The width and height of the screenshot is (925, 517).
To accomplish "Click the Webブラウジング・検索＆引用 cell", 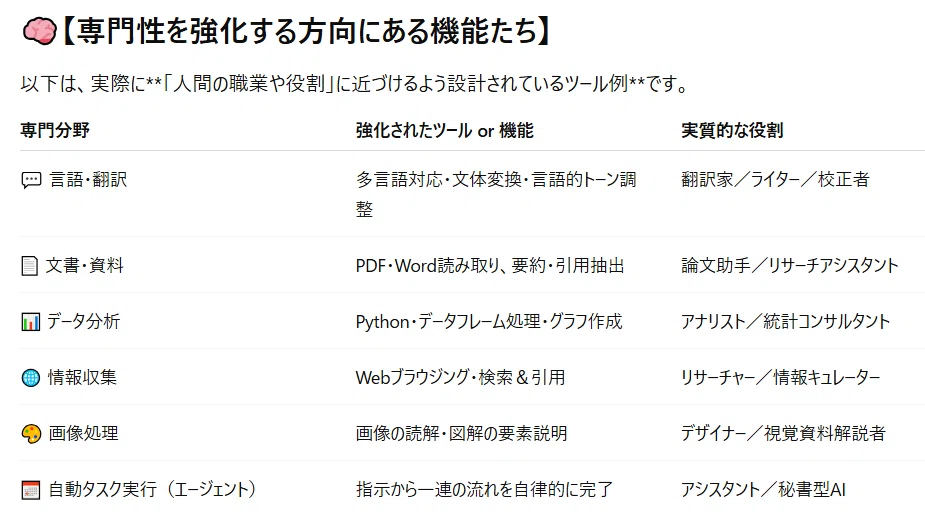I will (460, 378).
